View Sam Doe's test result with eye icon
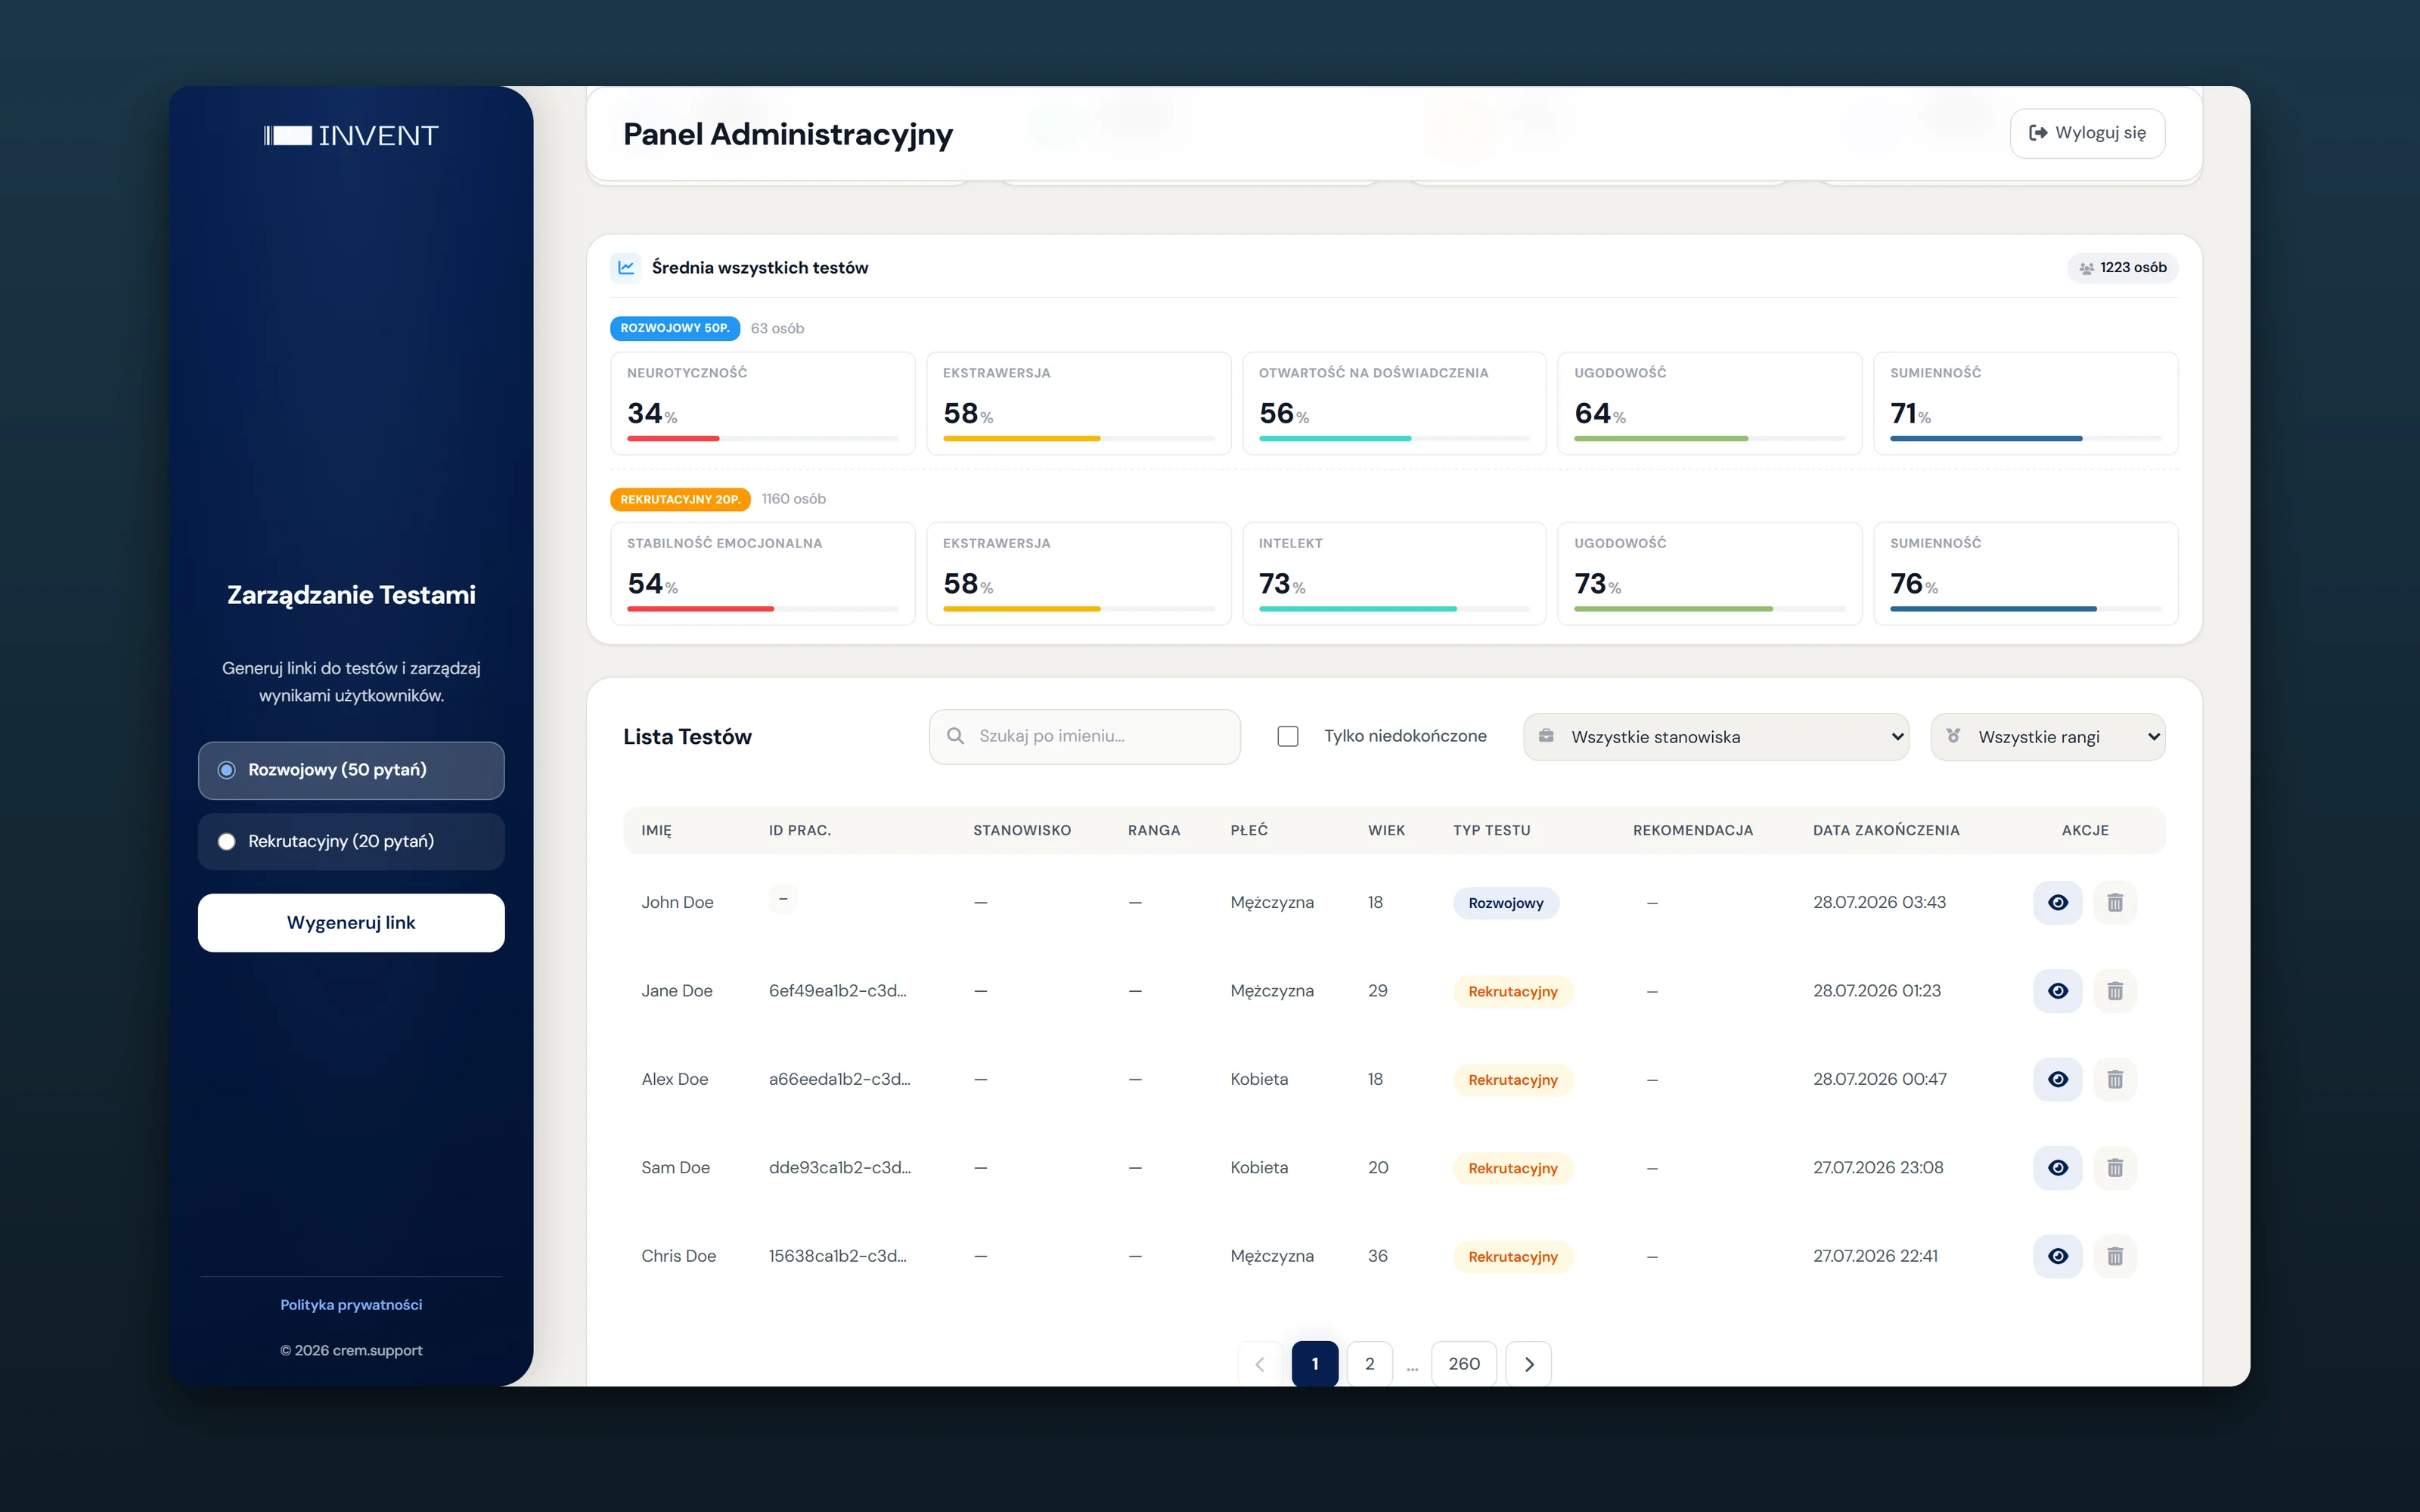 [x=2057, y=1167]
